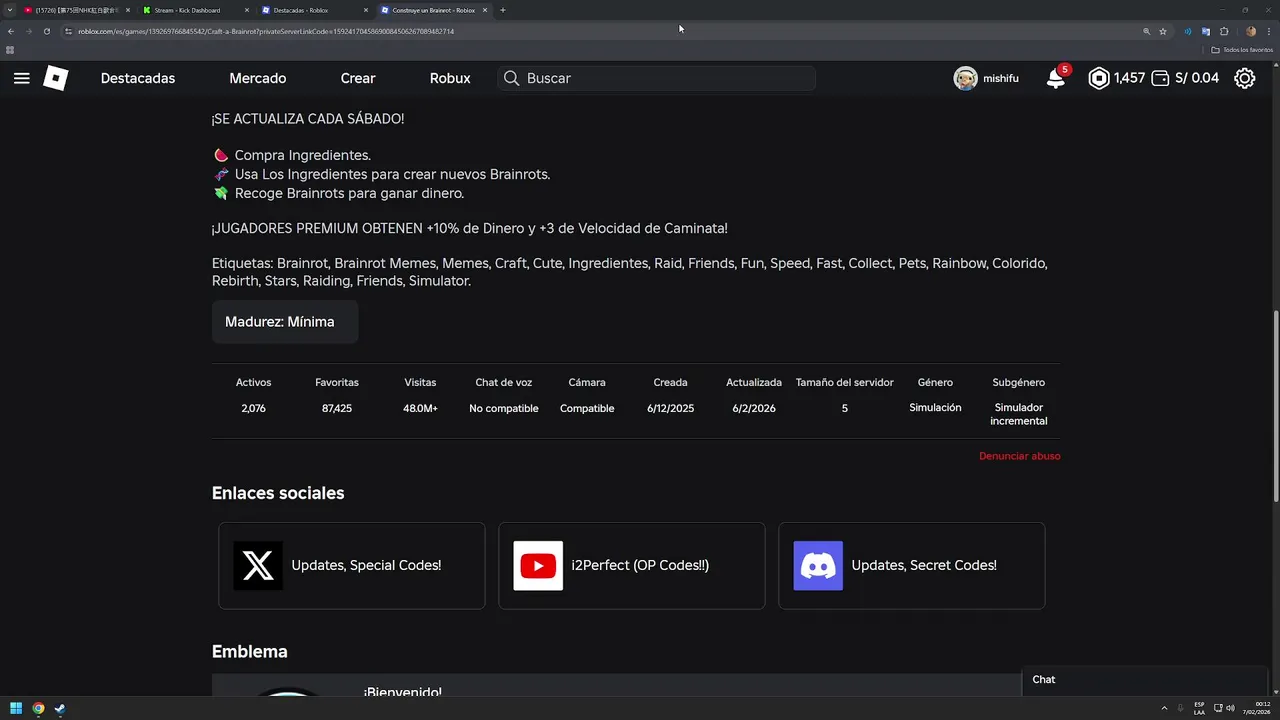Open the Discord social icon
Viewport: 1280px width, 720px height.
pyautogui.click(x=818, y=566)
